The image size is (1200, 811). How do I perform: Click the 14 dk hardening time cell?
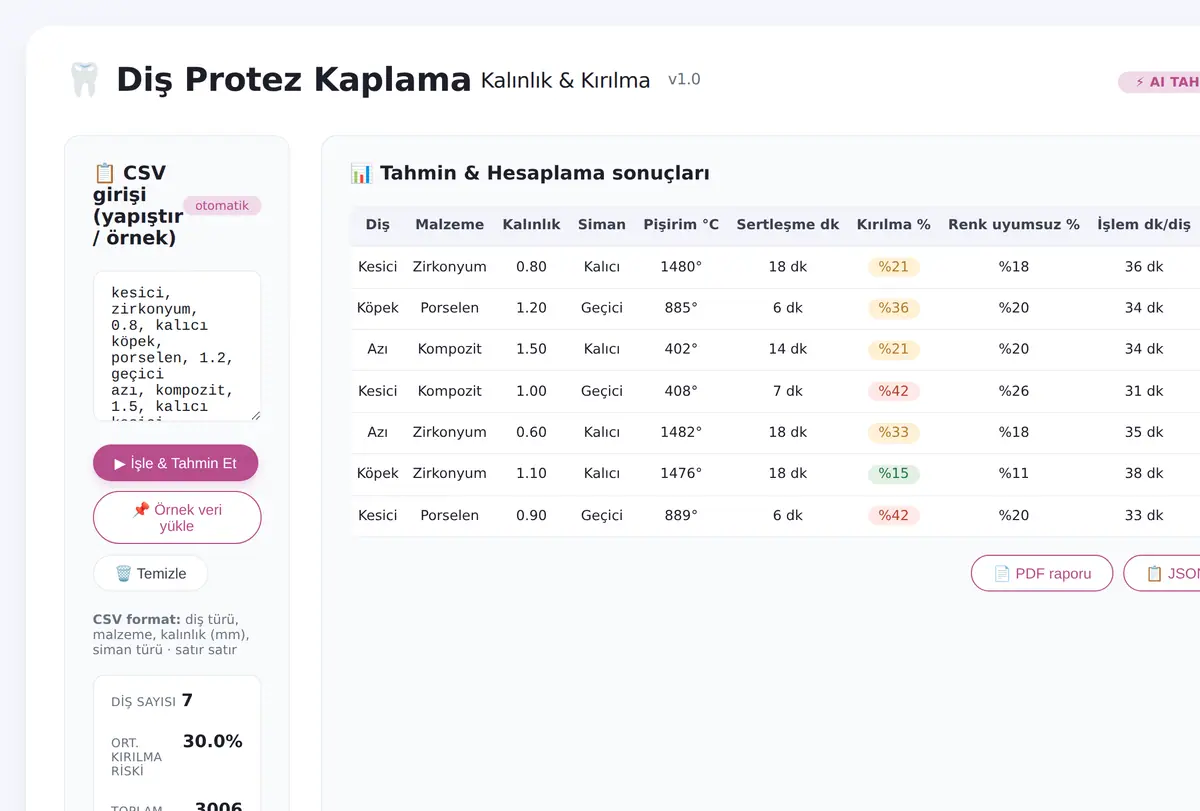point(788,349)
